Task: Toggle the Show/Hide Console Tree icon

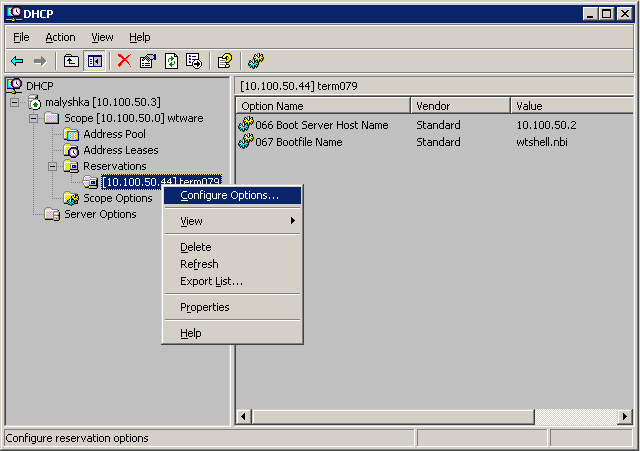Action: (x=94, y=61)
